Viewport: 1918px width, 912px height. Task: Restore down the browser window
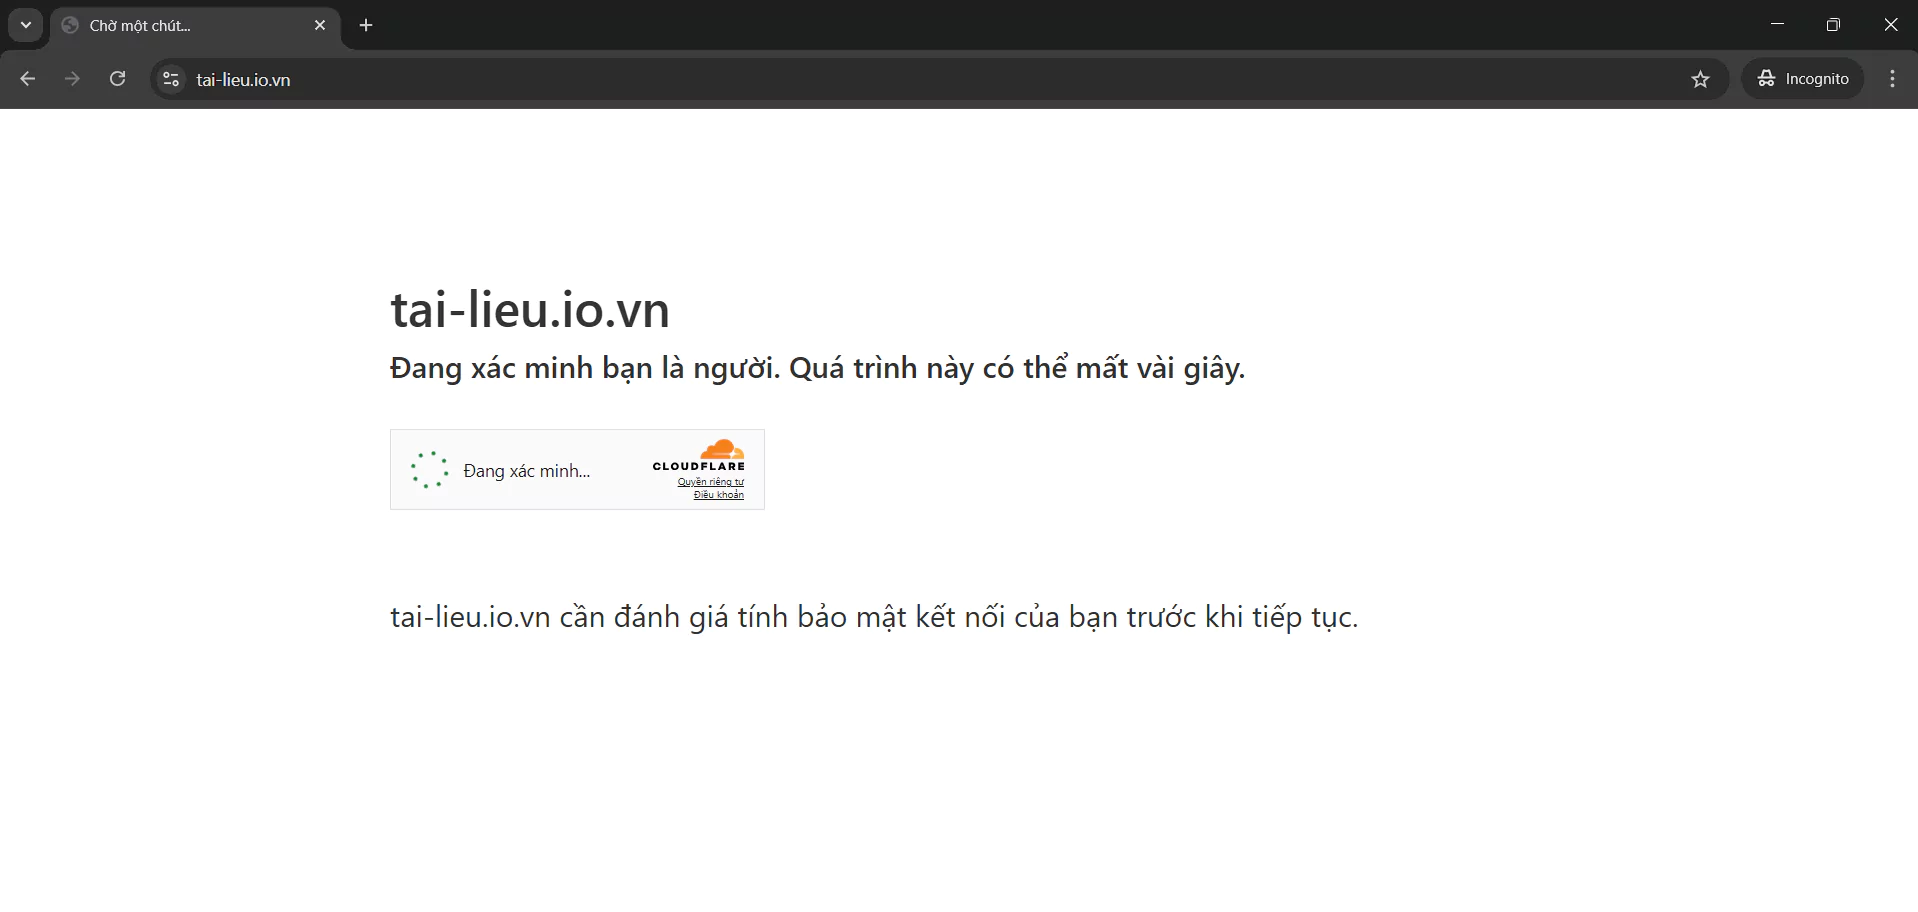(x=1833, y=25)
